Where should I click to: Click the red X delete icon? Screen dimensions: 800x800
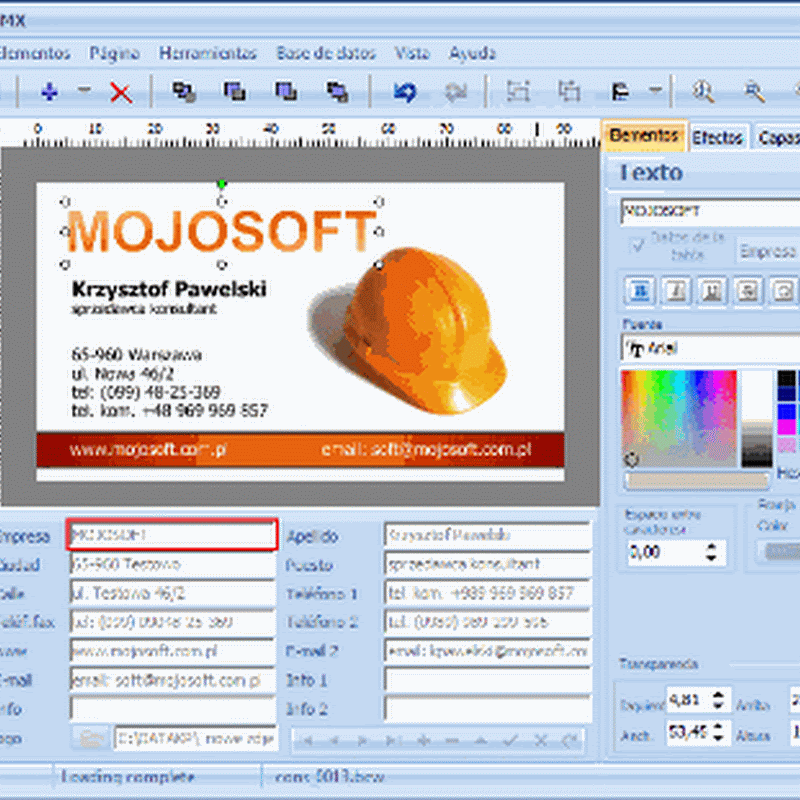click(121, 92)
